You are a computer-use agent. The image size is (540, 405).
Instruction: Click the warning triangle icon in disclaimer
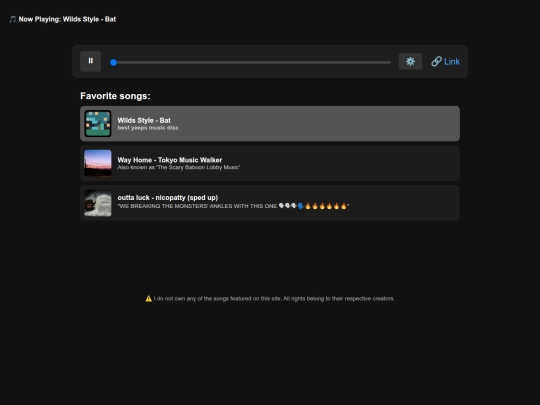pos(148,299)
